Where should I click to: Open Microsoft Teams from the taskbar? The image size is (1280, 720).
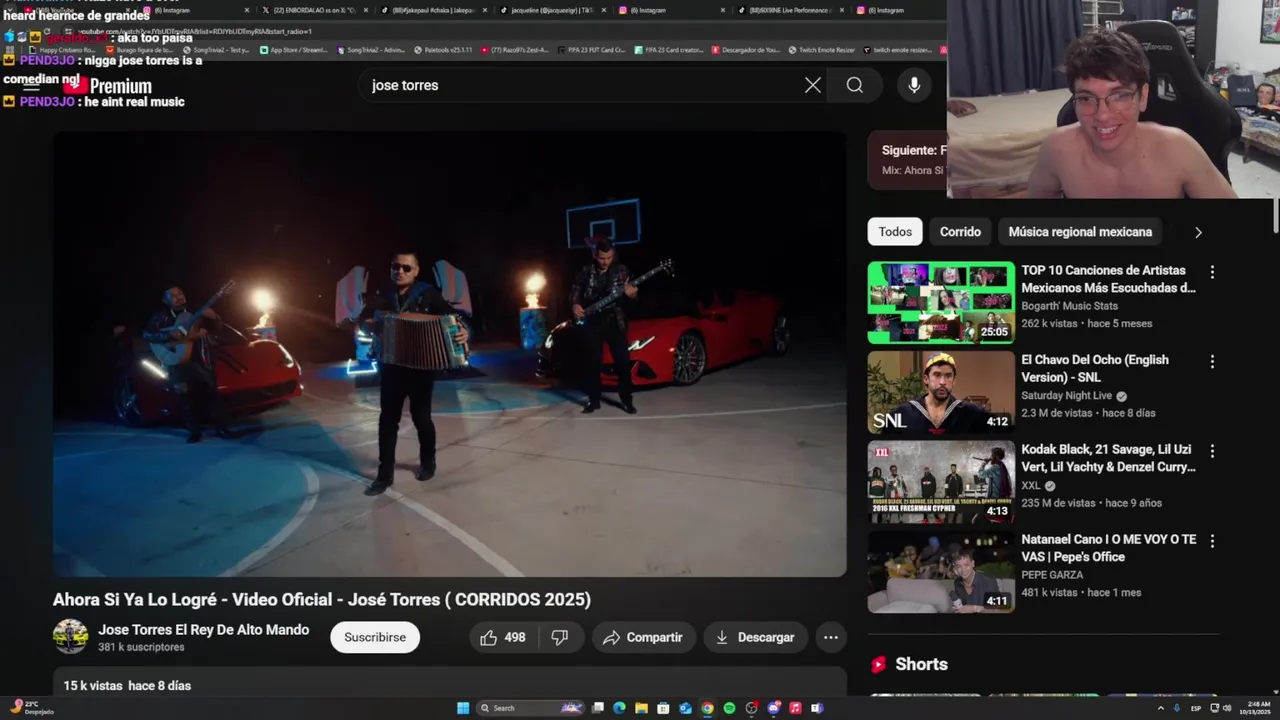point(817,708)
